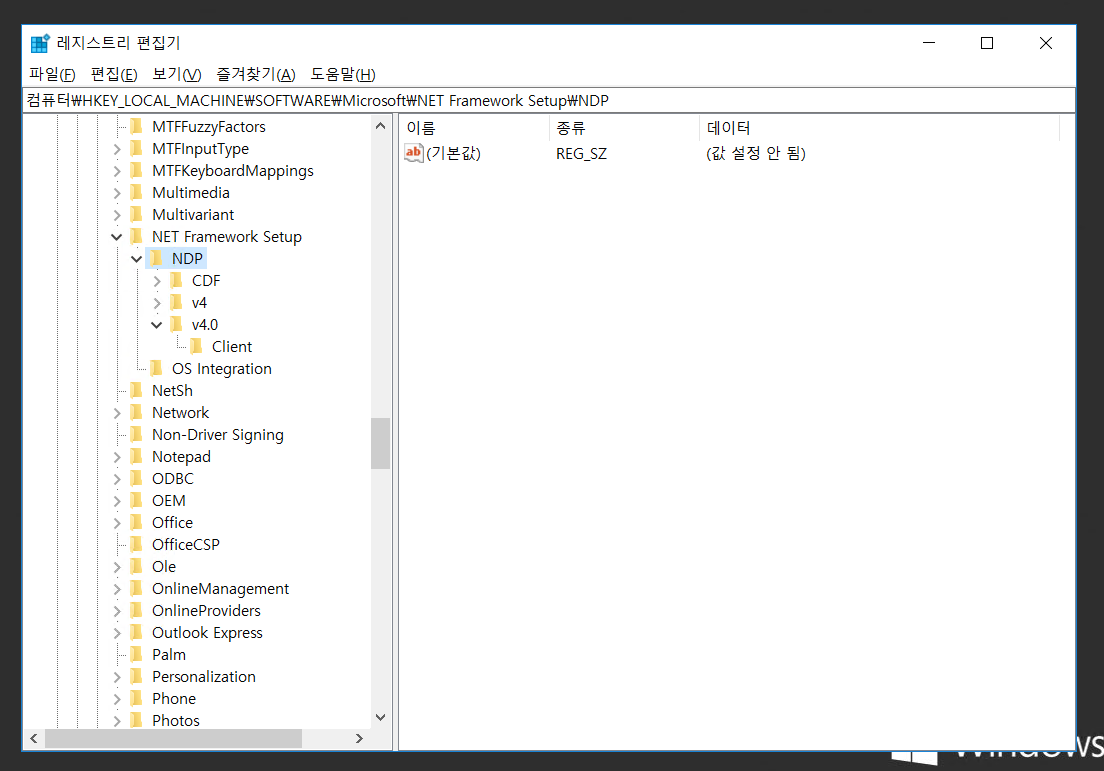Image resolution: width=1104 pixels, height=771 pixels.
Task: Click the folder icon next to Palm
Action: pyautogui.click(x=137, y=655)
